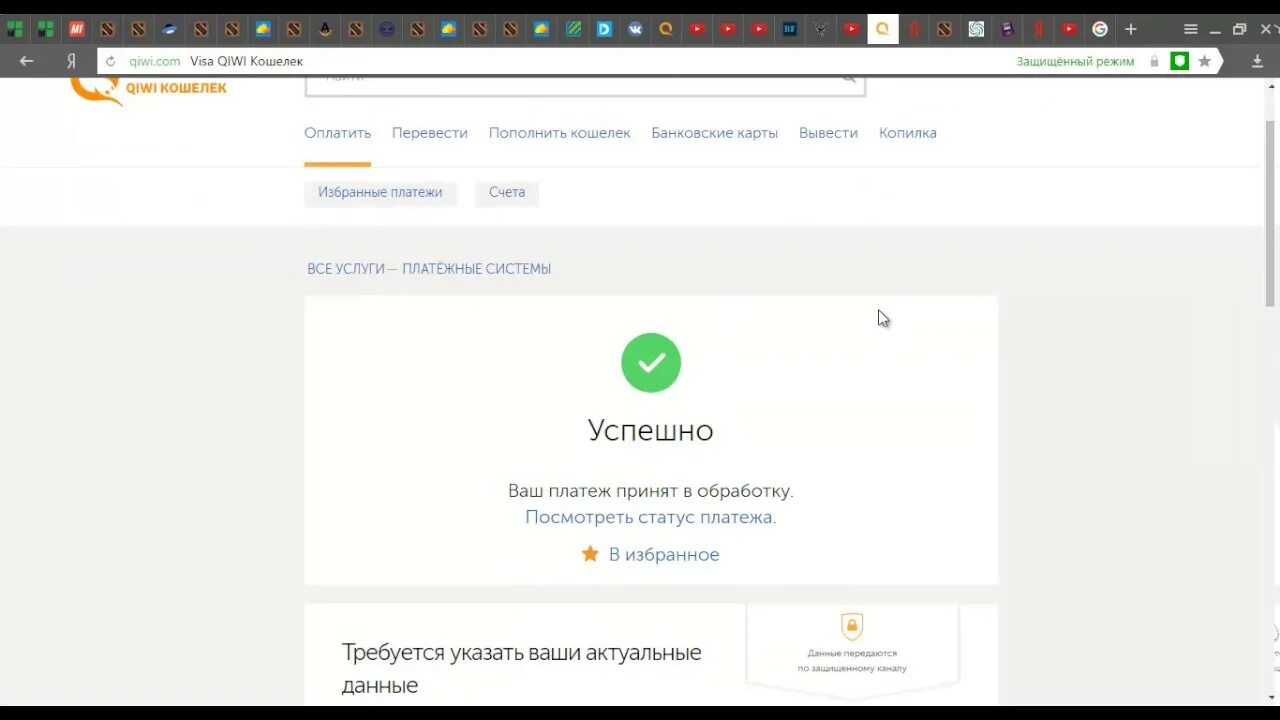
Task: Bookmark the page with the star icon
Action: coord(1205,61)
